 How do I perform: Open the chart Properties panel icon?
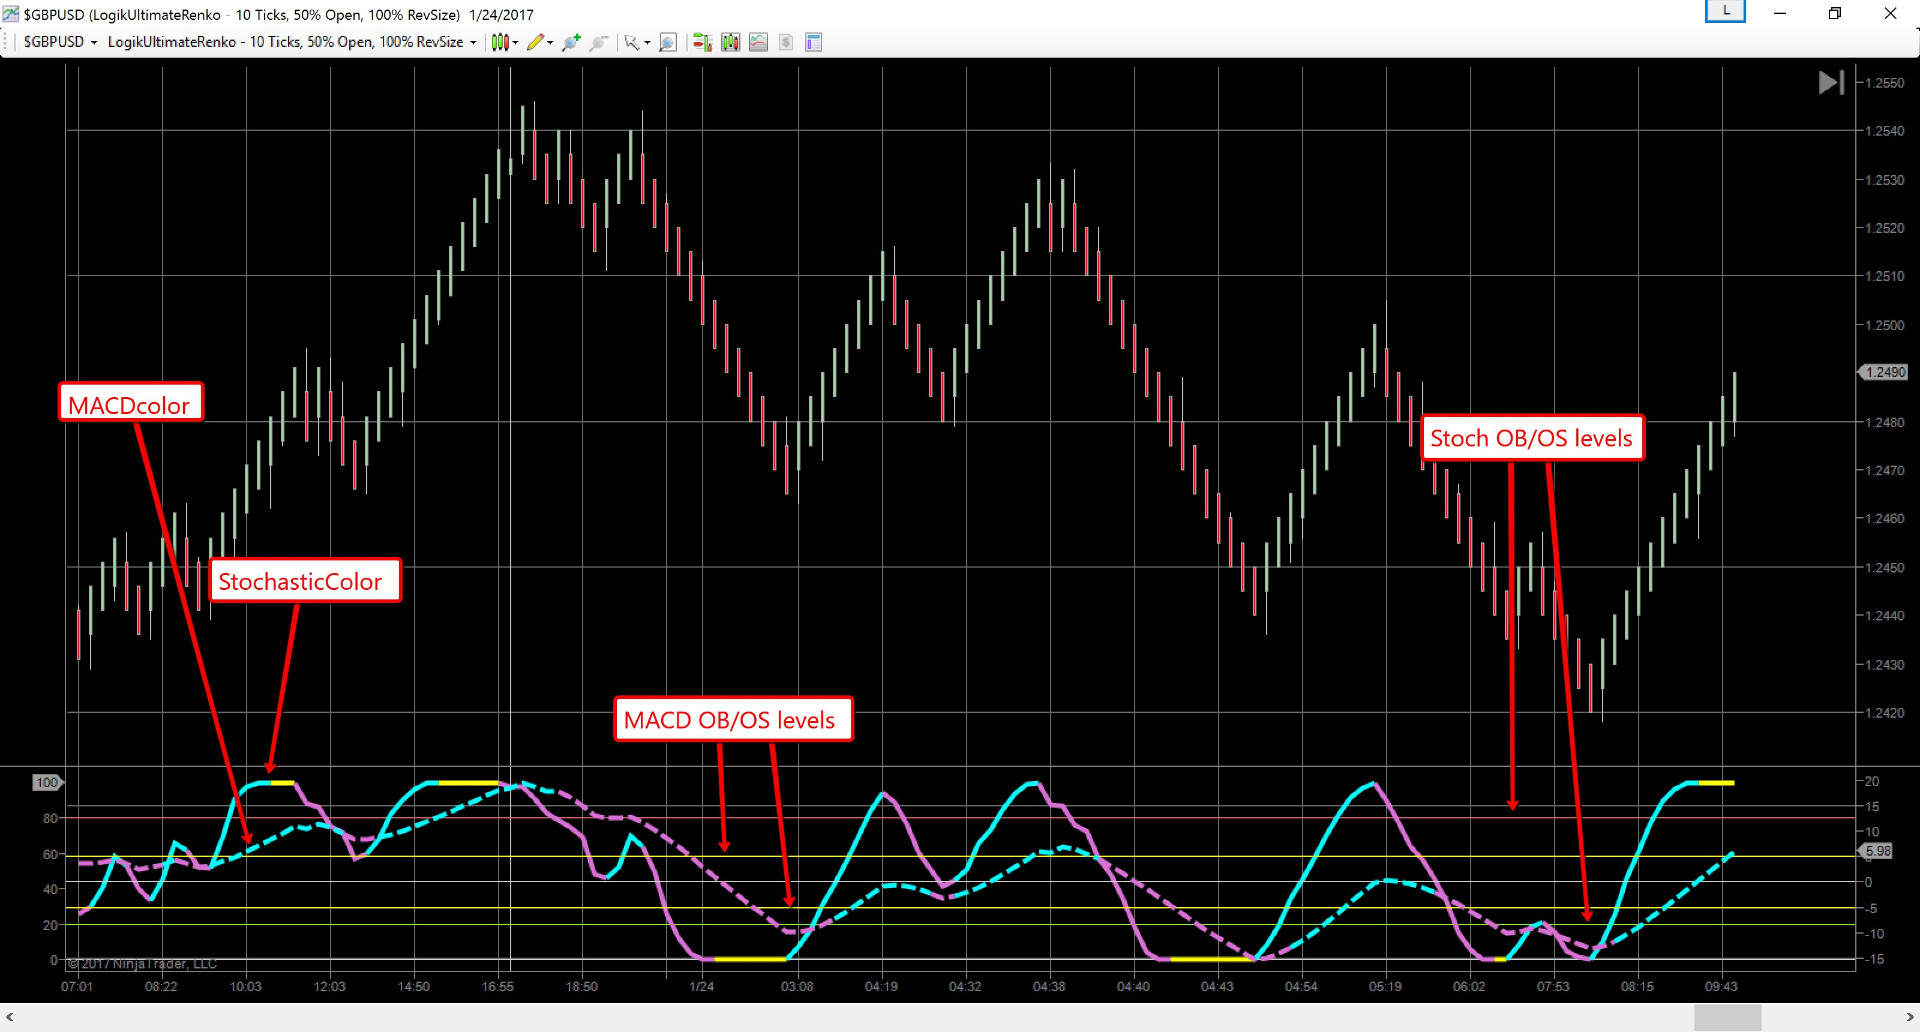tap(813, 42)
